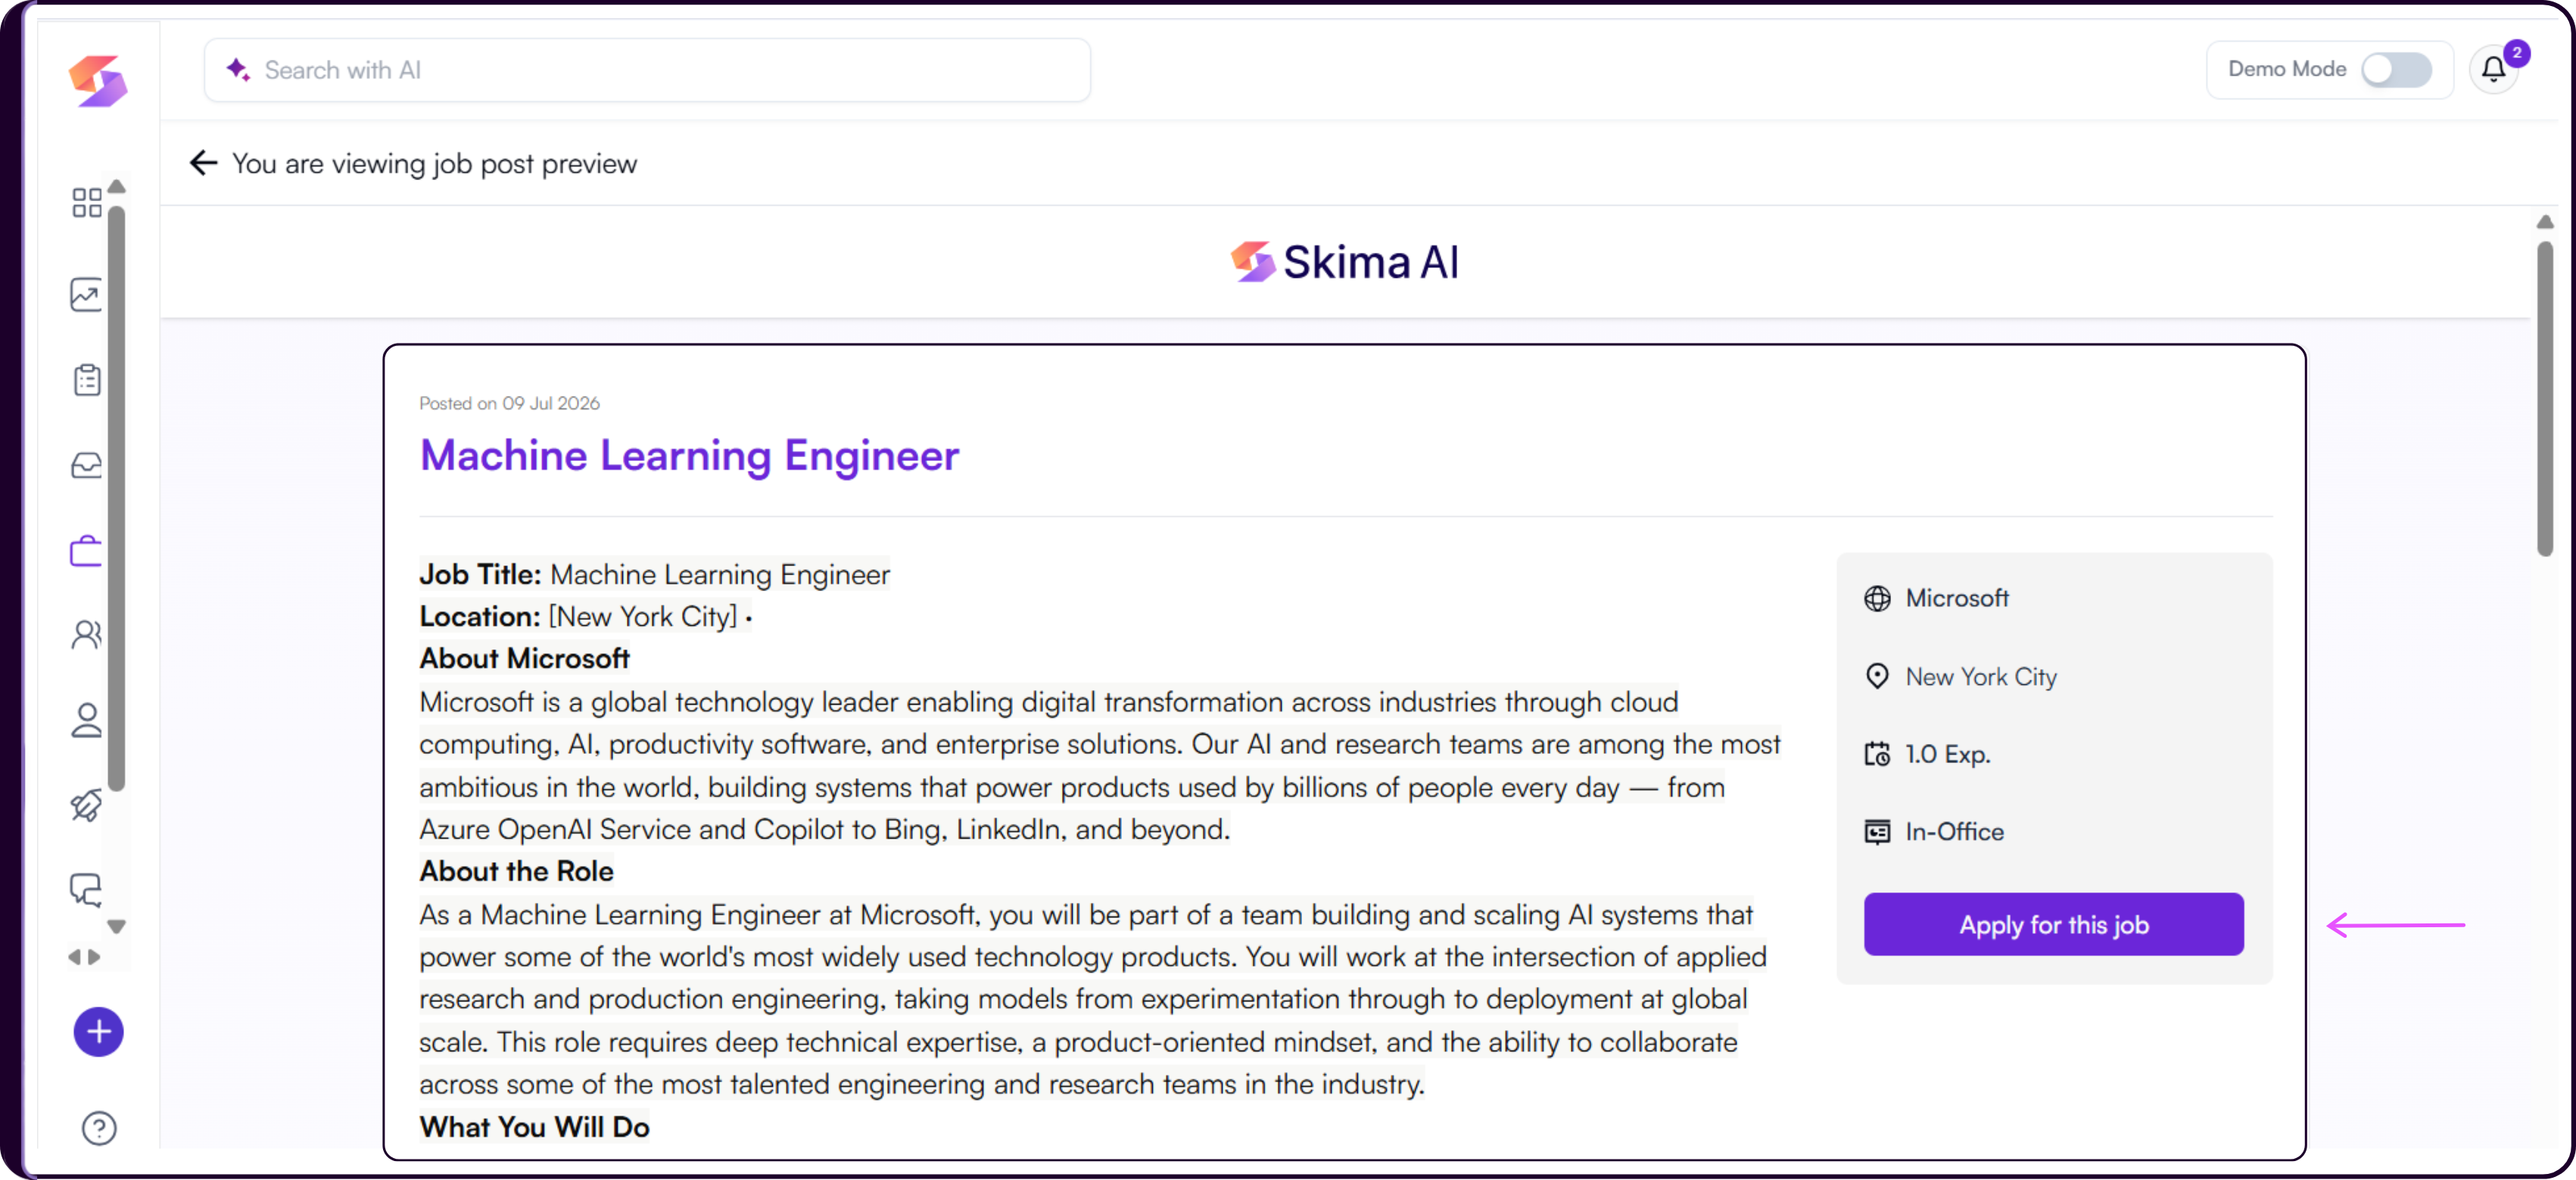Open the help question mark icon
Screen dimensions: 2576x1180
click(x=99, y=1128)
